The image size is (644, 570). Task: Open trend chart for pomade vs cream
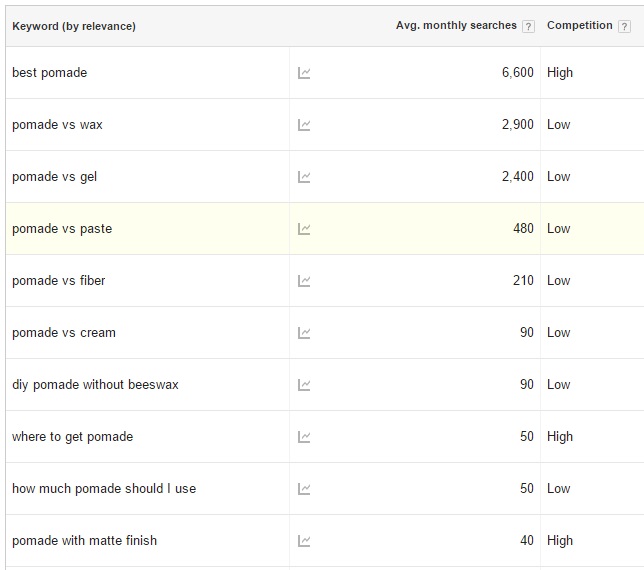pos(304,333)
